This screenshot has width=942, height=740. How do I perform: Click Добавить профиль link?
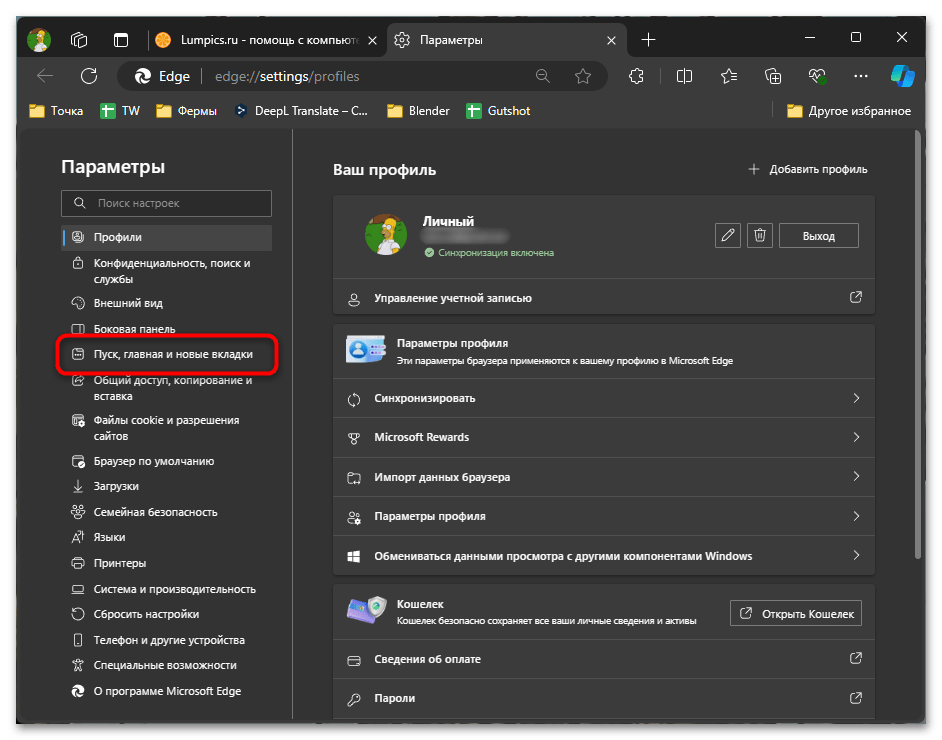(808, 169)
